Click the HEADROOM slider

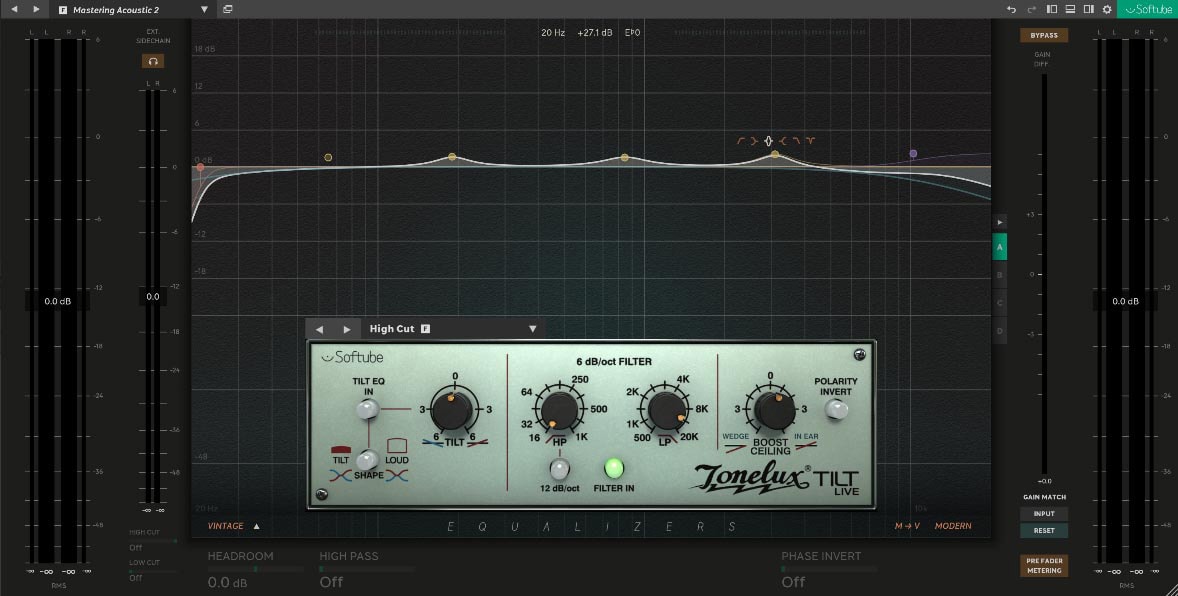(255, 569)
